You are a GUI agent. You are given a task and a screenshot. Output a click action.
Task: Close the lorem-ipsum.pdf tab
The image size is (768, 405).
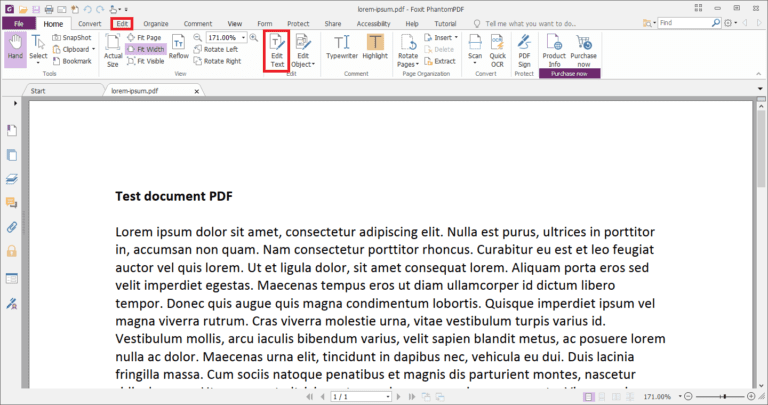point(196,91)
